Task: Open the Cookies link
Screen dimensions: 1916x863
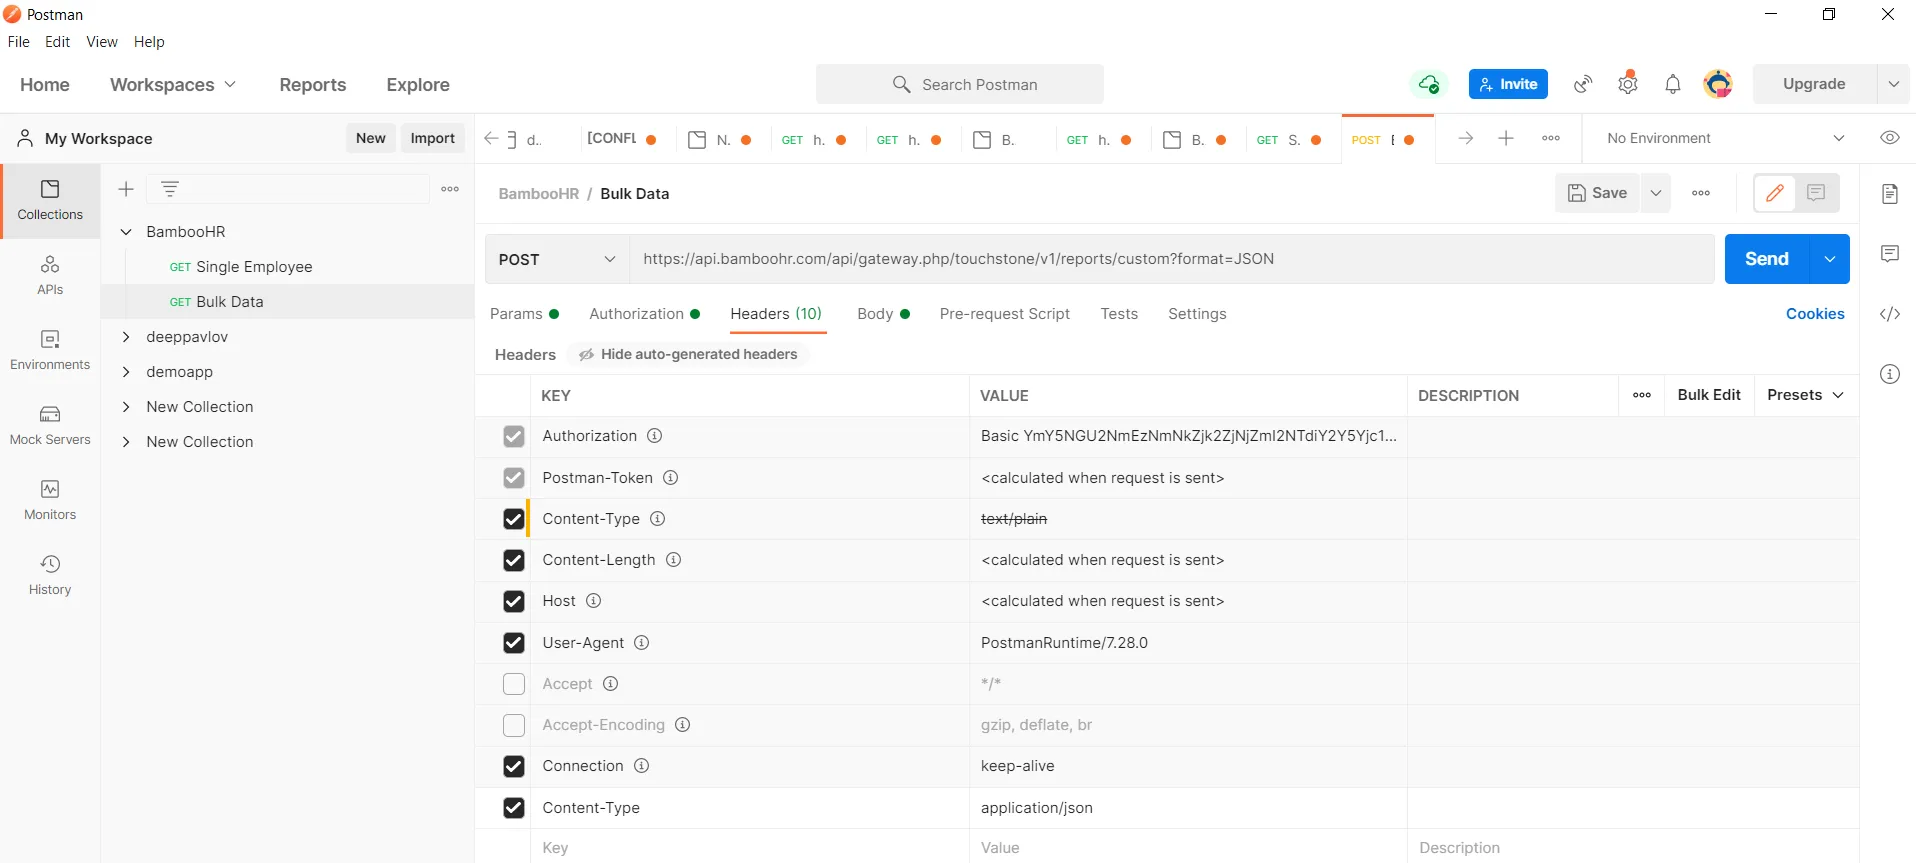Action: point(1815,314)
